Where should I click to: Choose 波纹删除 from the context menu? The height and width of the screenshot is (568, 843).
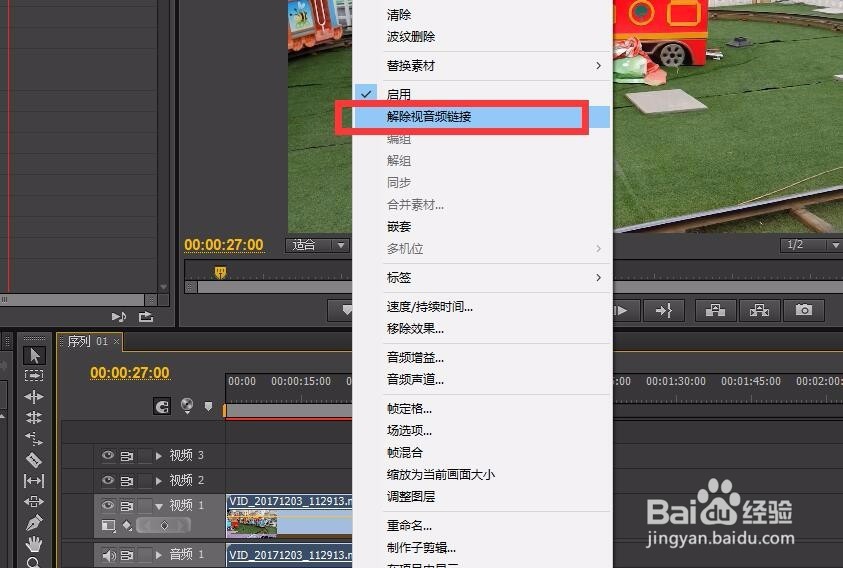[x=482, y=37]
